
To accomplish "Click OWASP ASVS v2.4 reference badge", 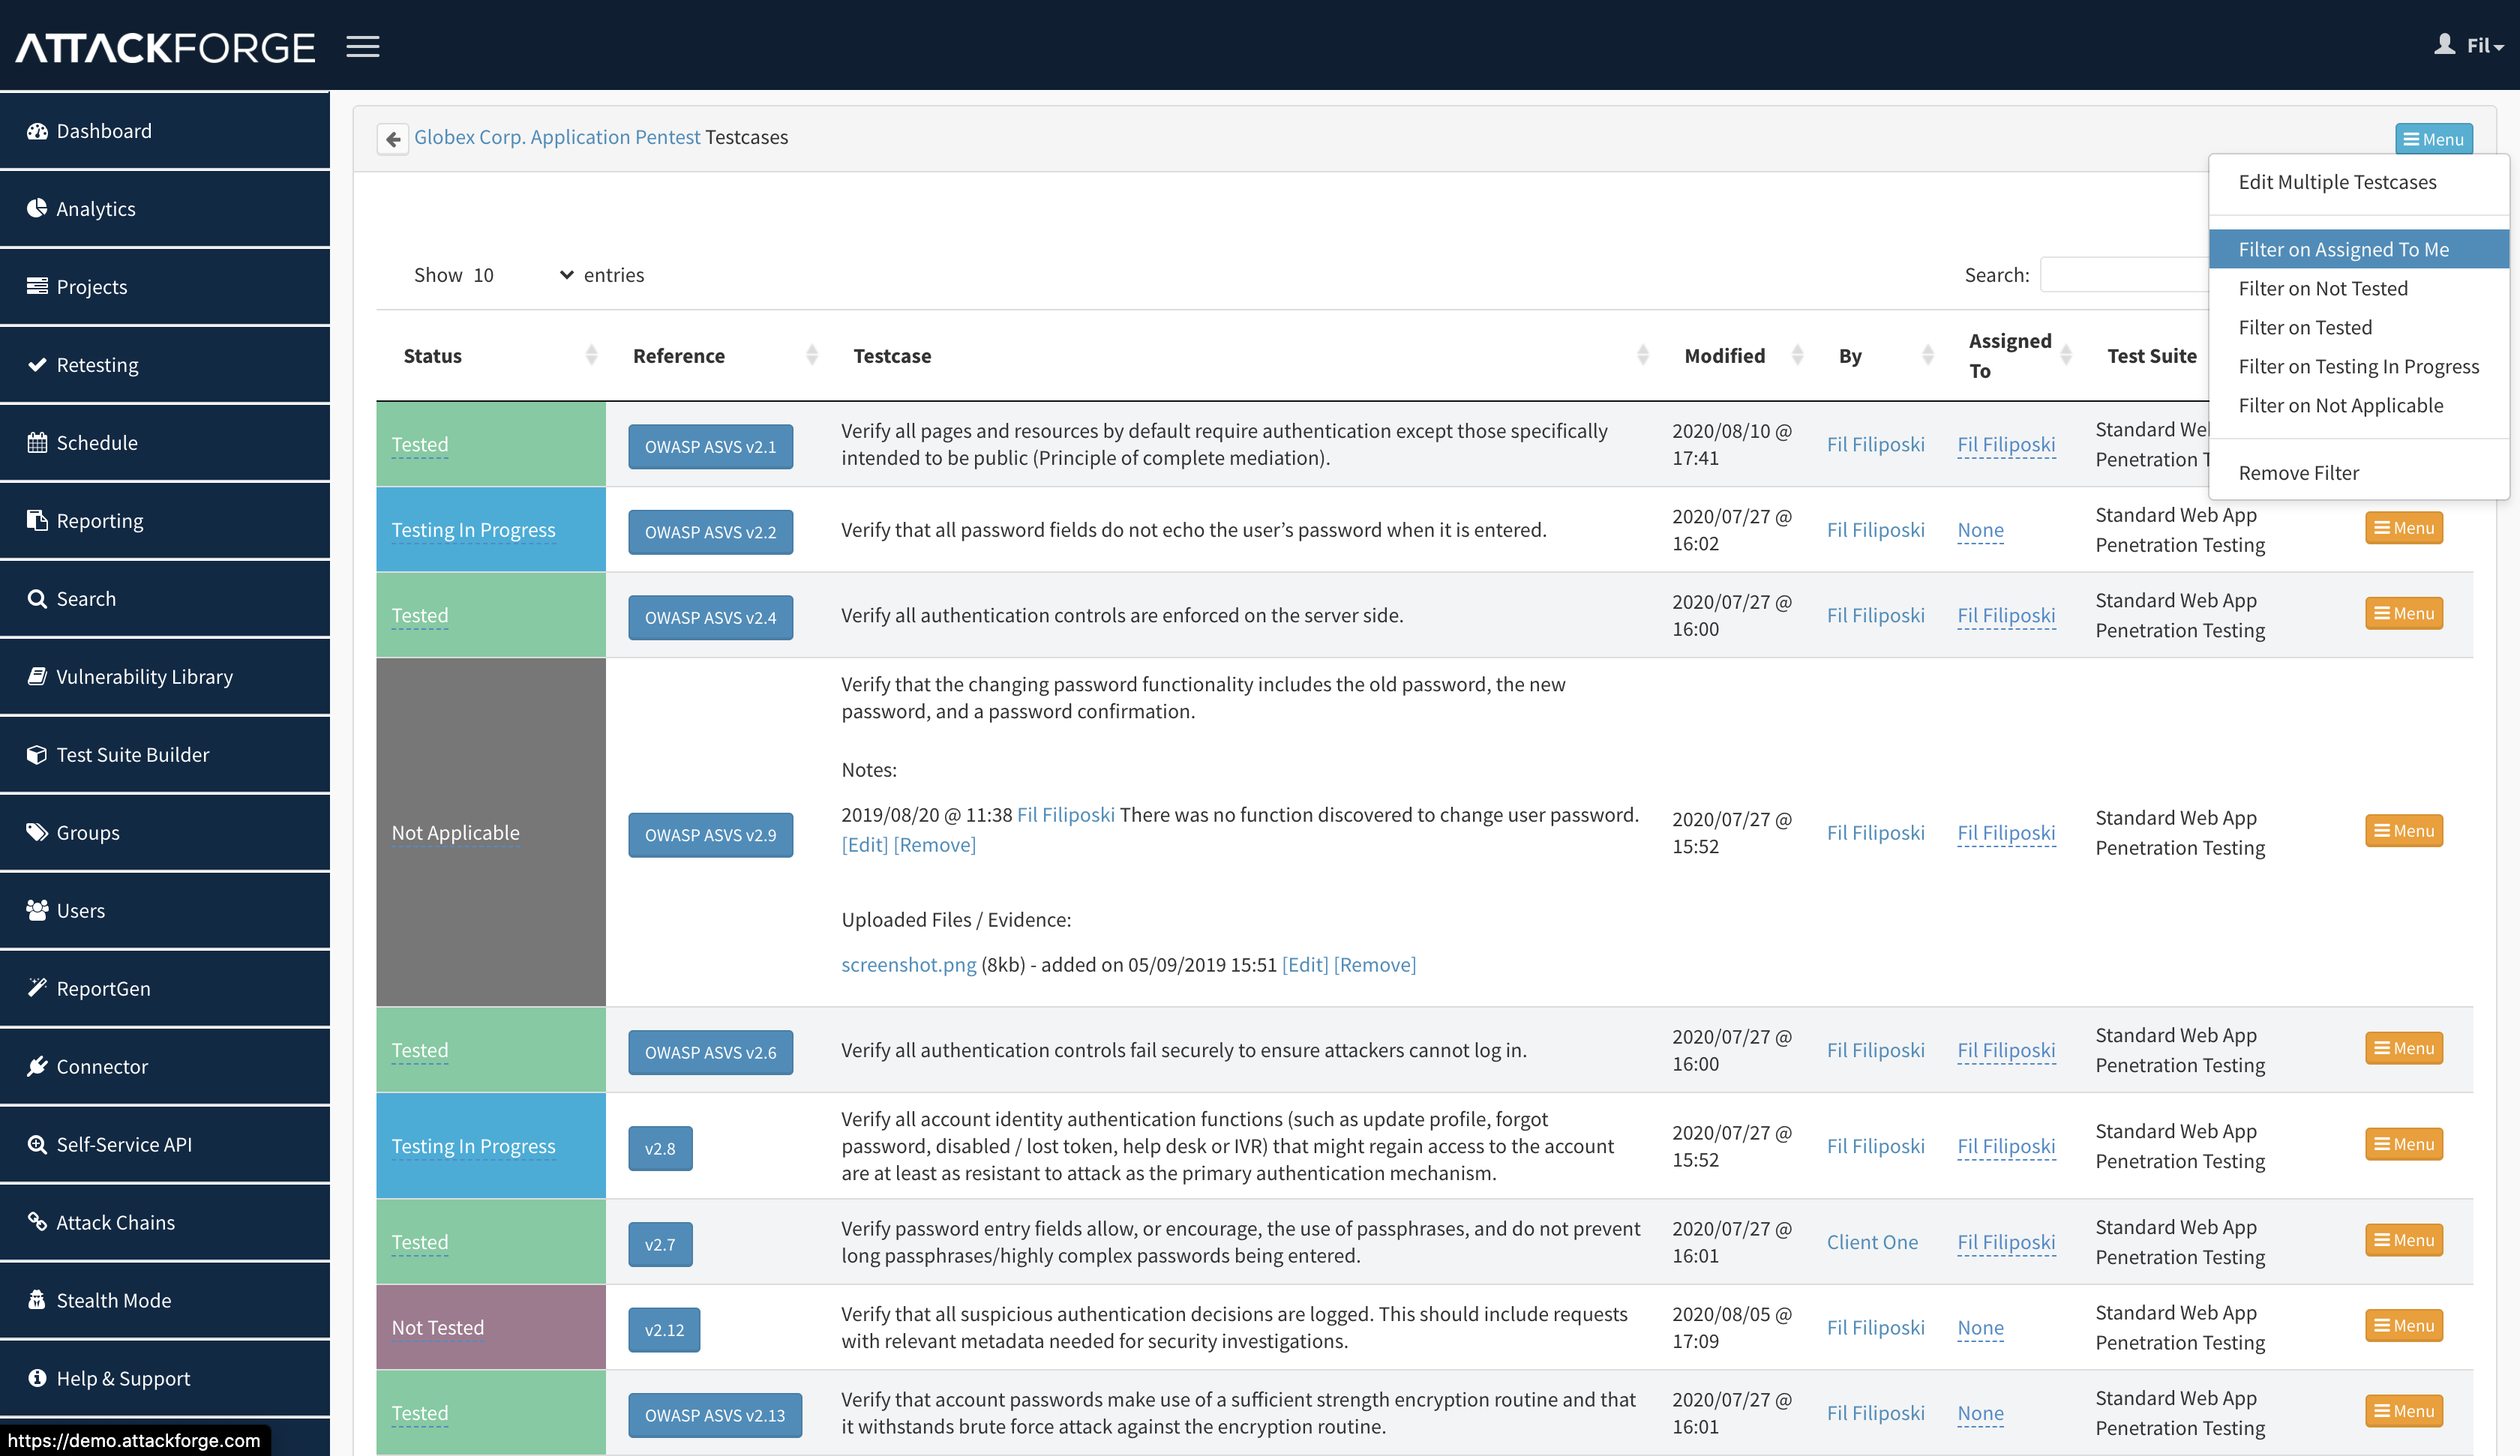I will point(711,617).
